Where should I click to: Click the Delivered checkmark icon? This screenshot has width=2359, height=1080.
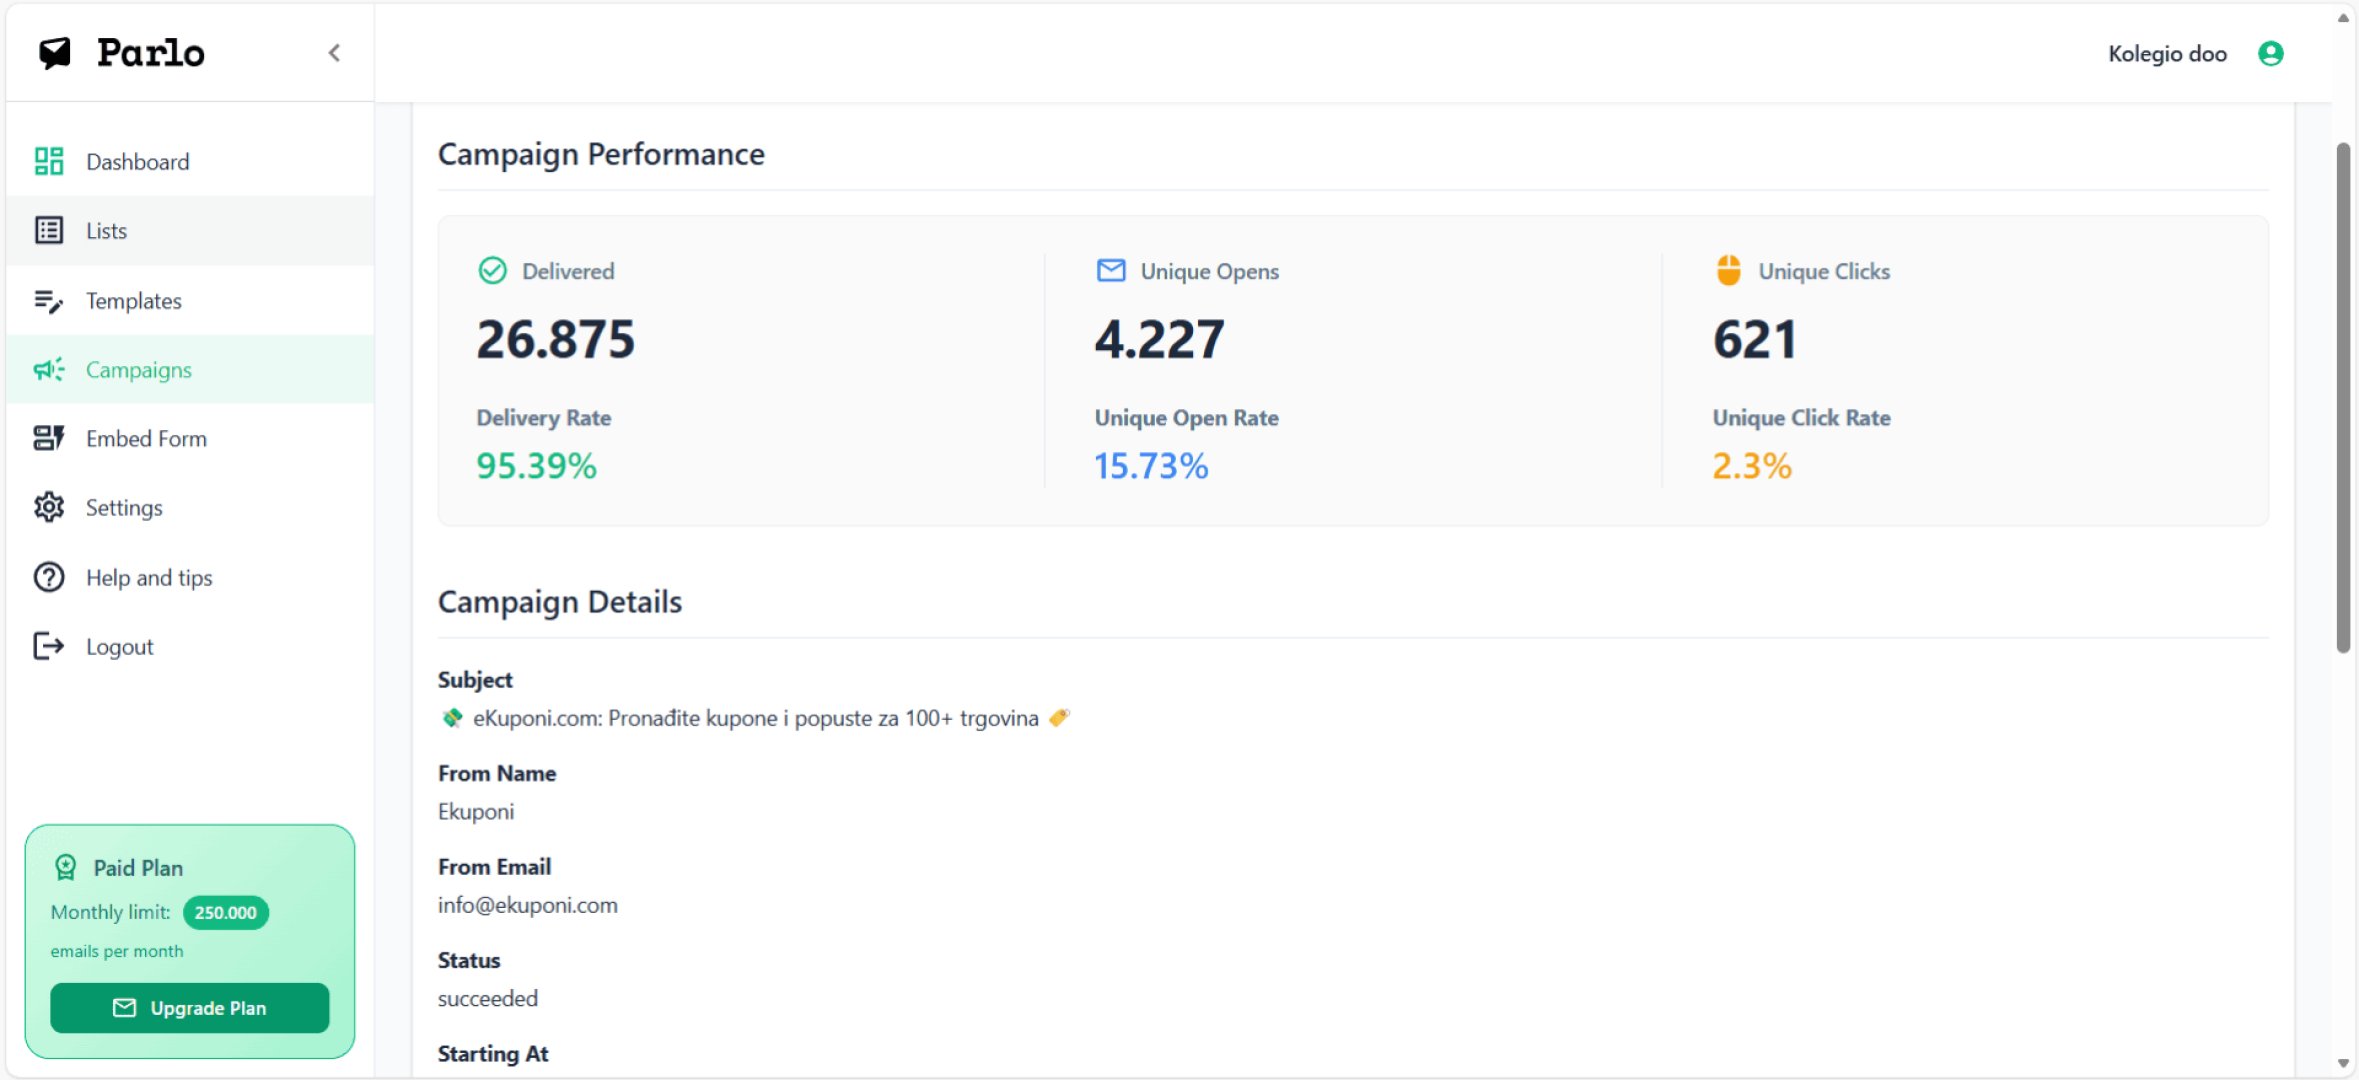click(490, 269)
